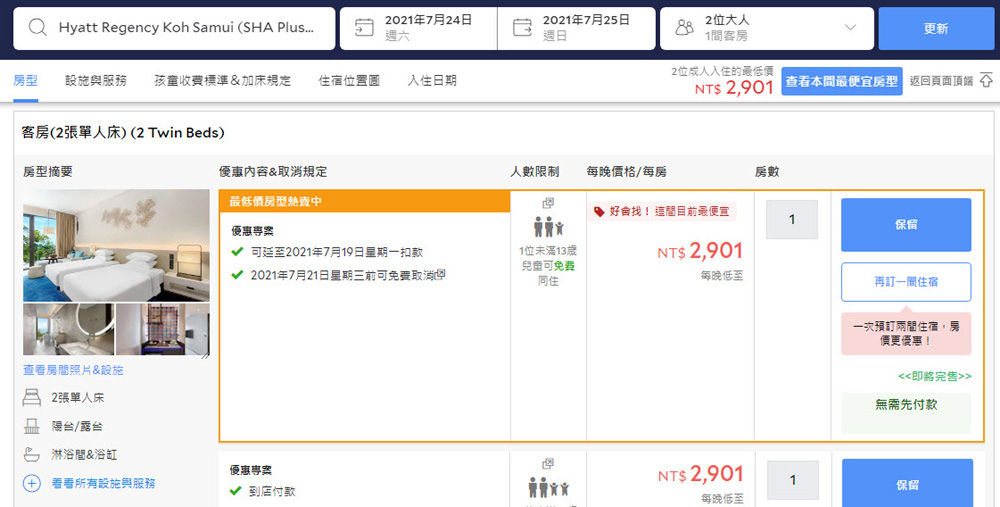Click 客房(2張單人床) room title
The width and height of the screenshot is (1000, 507).
click(123, 133)
